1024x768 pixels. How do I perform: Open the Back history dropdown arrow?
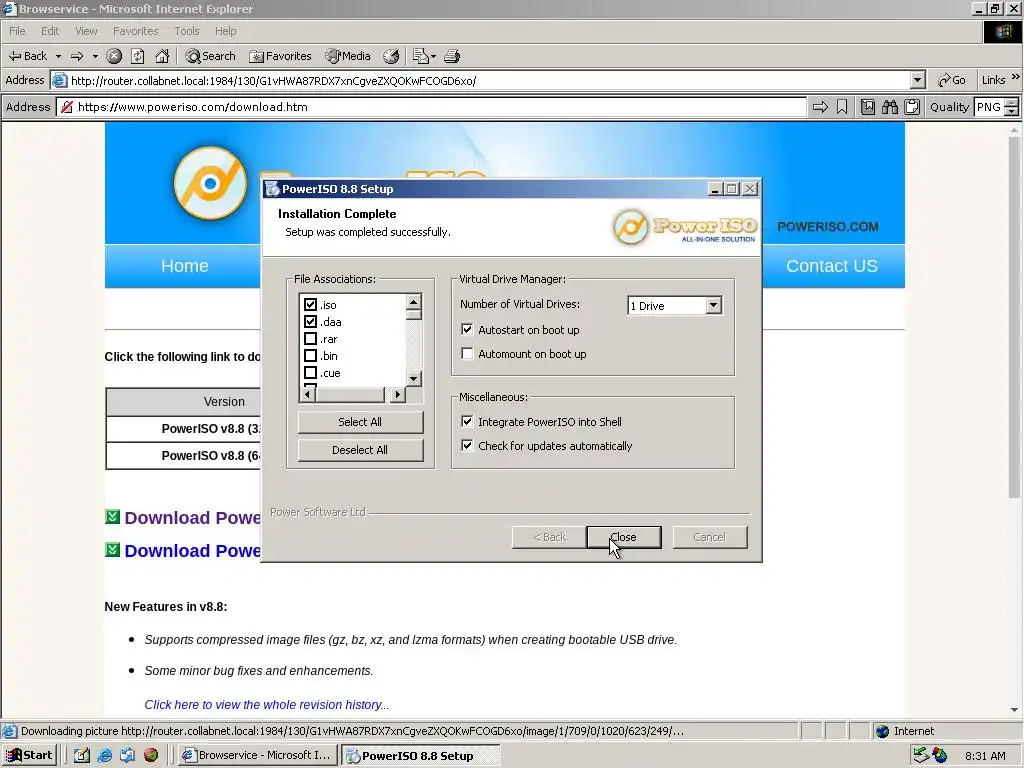coord(58,56)
